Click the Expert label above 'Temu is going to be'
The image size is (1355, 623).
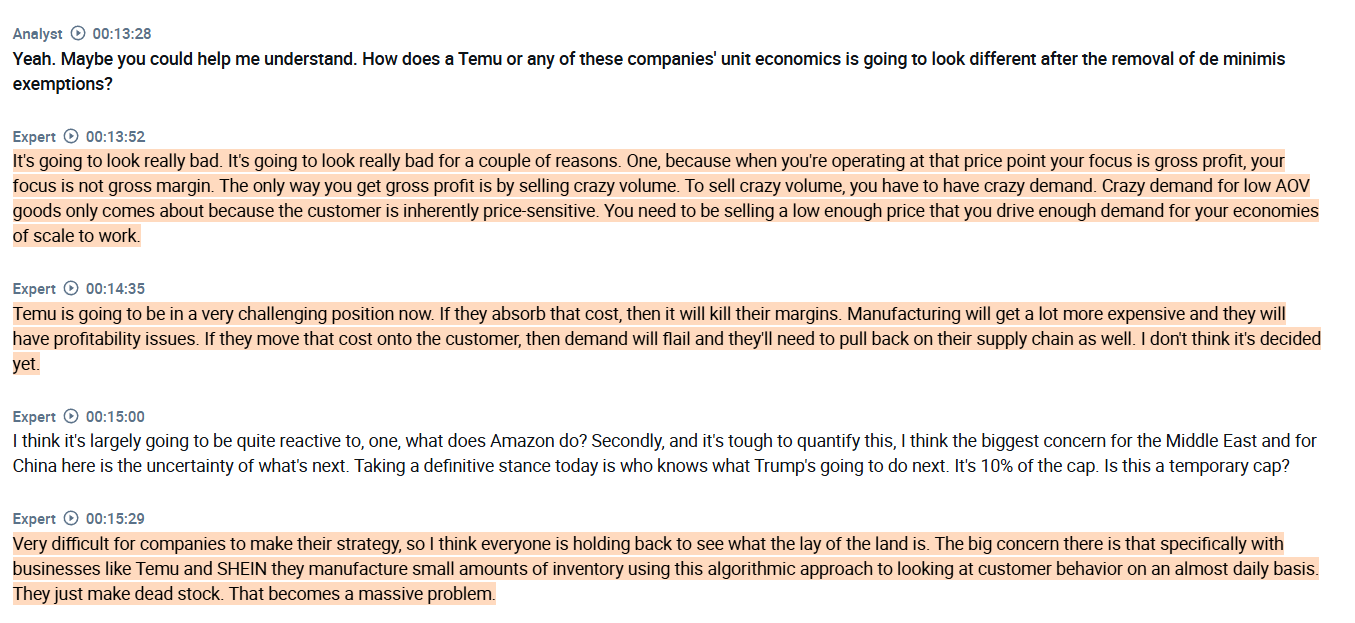pos(34,289)
